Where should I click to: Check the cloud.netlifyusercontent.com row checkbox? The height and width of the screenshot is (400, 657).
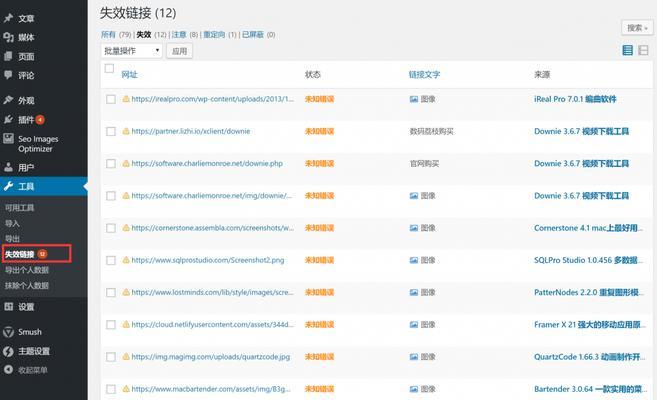click(x=111, y=325)
